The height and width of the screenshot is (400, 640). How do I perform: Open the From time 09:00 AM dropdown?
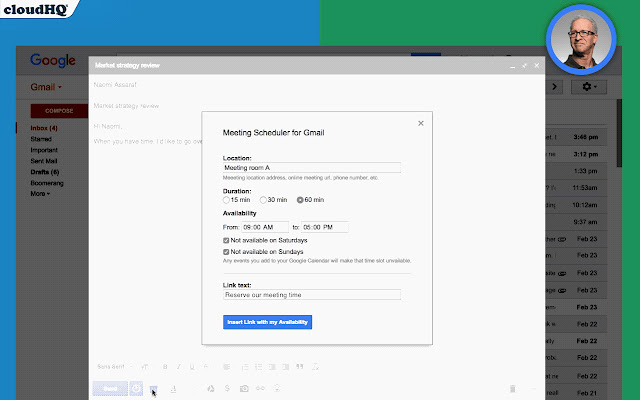pyautogui.click(x=265, y=227)
